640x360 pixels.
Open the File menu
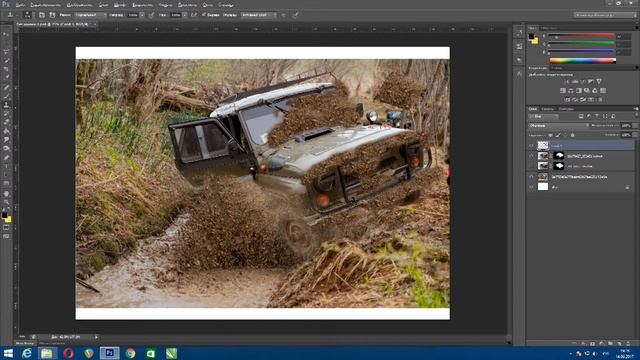(x=20, y=5)
